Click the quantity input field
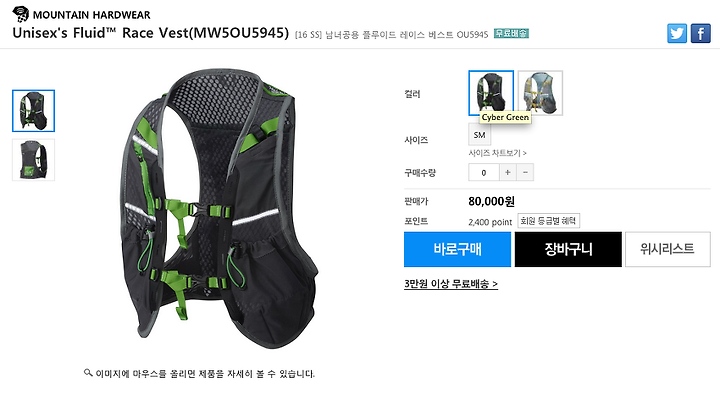 [x=484, y=173]
